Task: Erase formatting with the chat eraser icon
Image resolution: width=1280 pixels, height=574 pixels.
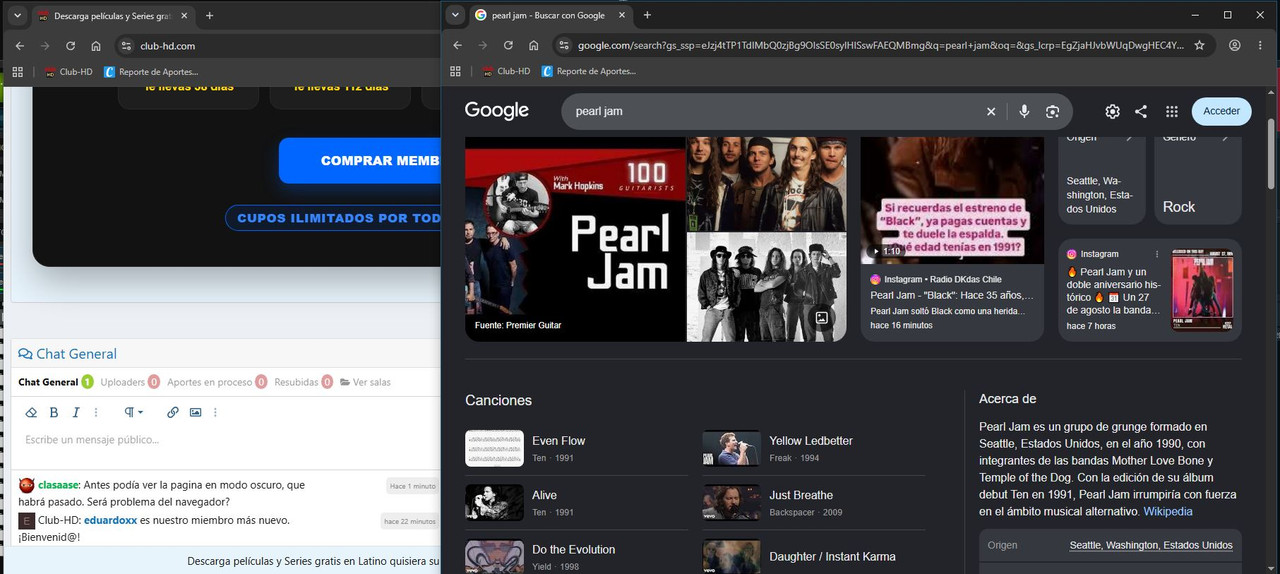Action: [x=31, y=412]
